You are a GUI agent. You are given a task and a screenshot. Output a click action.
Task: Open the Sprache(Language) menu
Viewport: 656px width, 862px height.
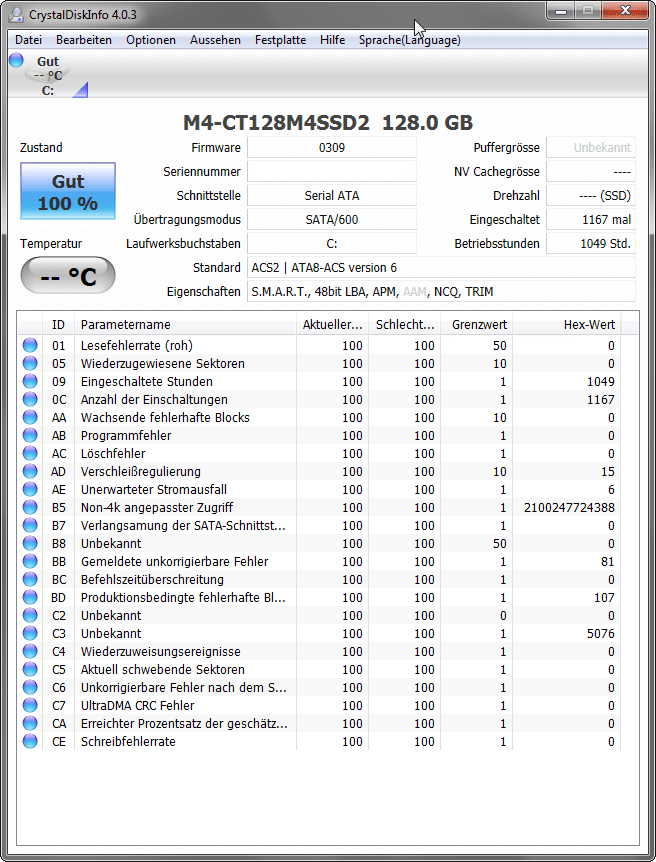coord(410,40)
